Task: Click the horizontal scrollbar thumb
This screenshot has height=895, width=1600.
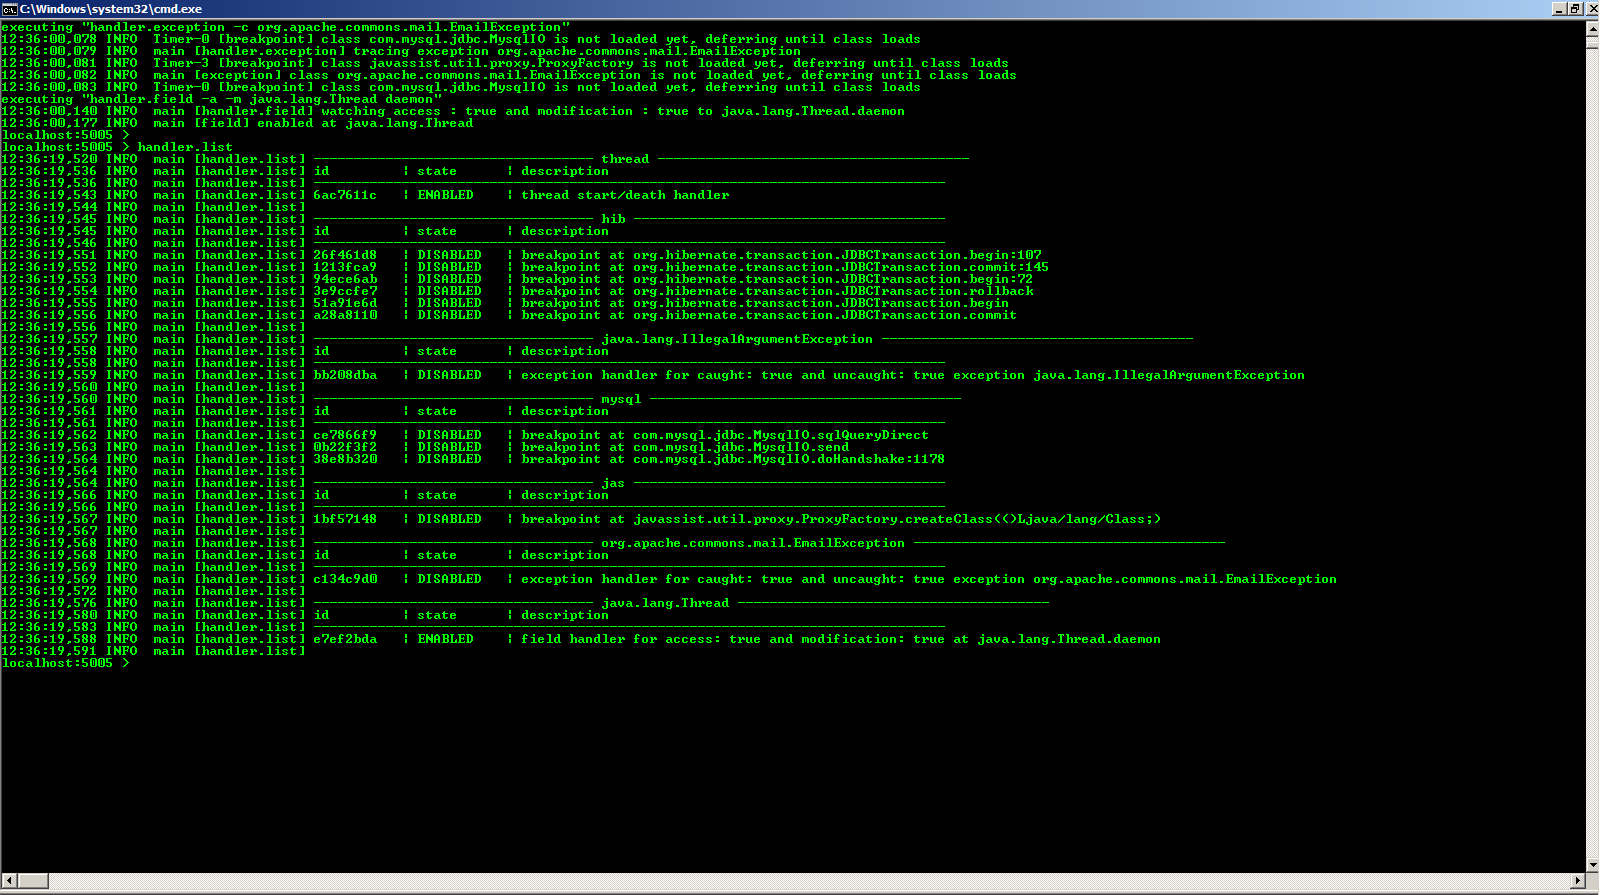Action: 33,881
